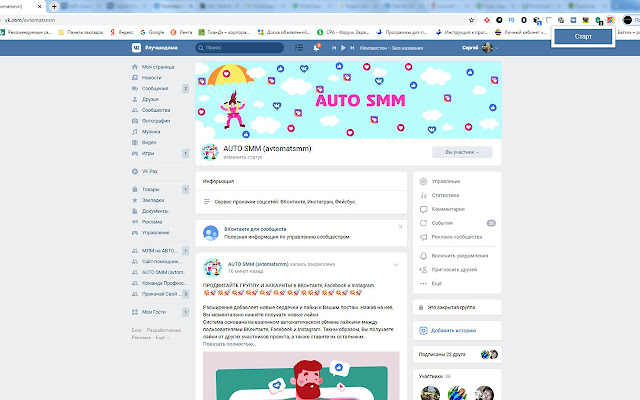Click the track title Неизвестен - Без названия

tap(391, 48)
